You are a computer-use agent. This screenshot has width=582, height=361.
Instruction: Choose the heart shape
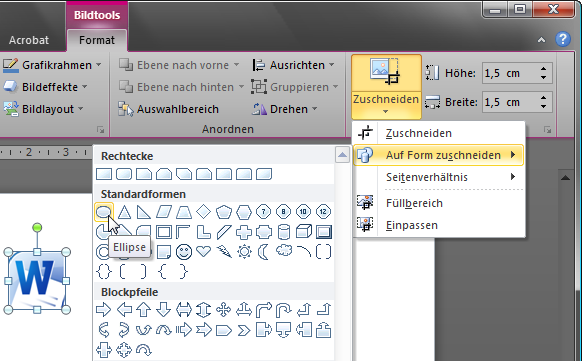(203, 252)
